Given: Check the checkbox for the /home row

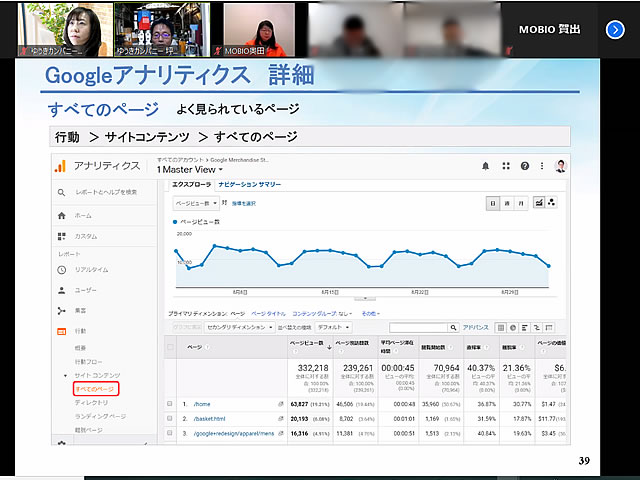Looking at the screenshot, I should pos(170,404).
